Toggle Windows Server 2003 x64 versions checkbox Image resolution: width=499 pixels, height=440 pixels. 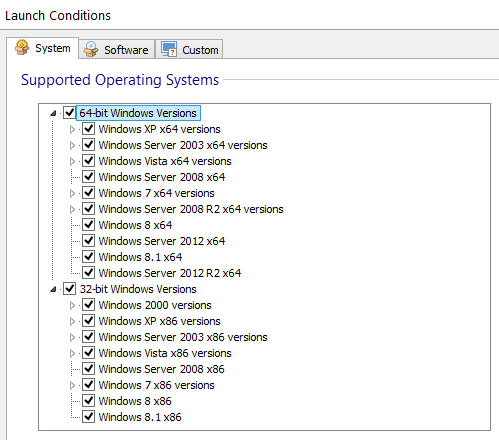pyautogui.click(x=89, y=145)
